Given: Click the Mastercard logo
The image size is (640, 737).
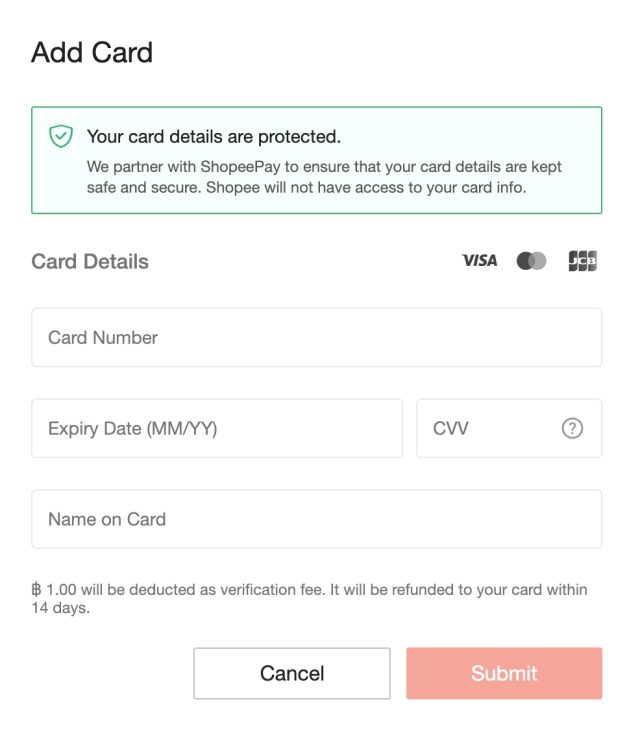Looking at the screenshot, I should (x=531, y=261).
